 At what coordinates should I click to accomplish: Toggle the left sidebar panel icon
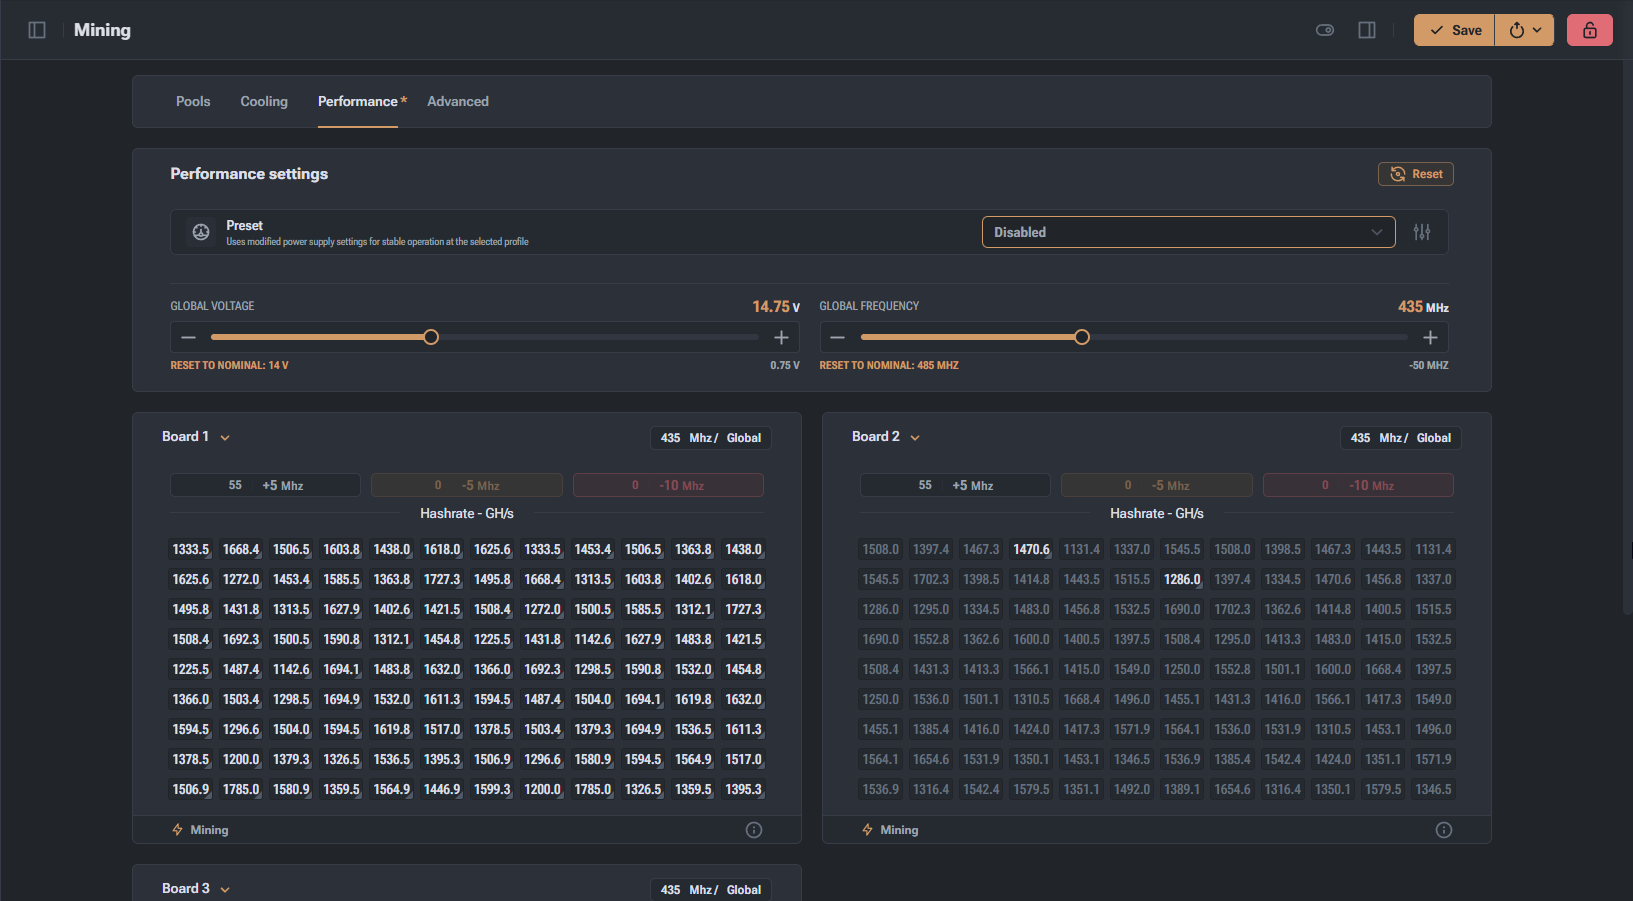[x=37, y=30]
